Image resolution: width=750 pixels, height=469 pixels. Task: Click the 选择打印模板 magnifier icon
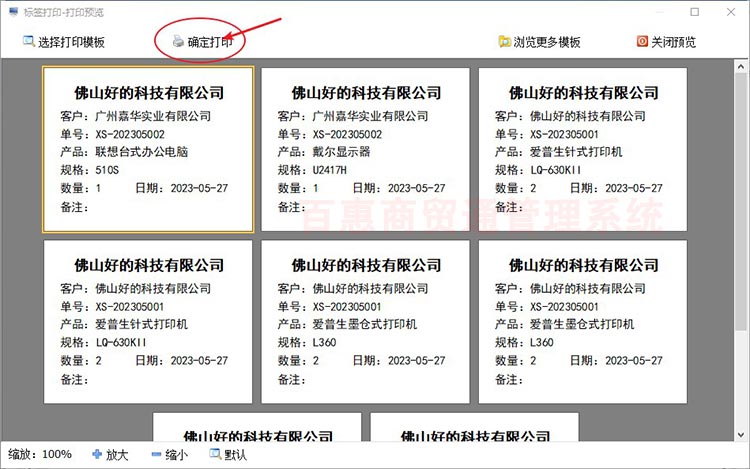click(x=29, y=41)
